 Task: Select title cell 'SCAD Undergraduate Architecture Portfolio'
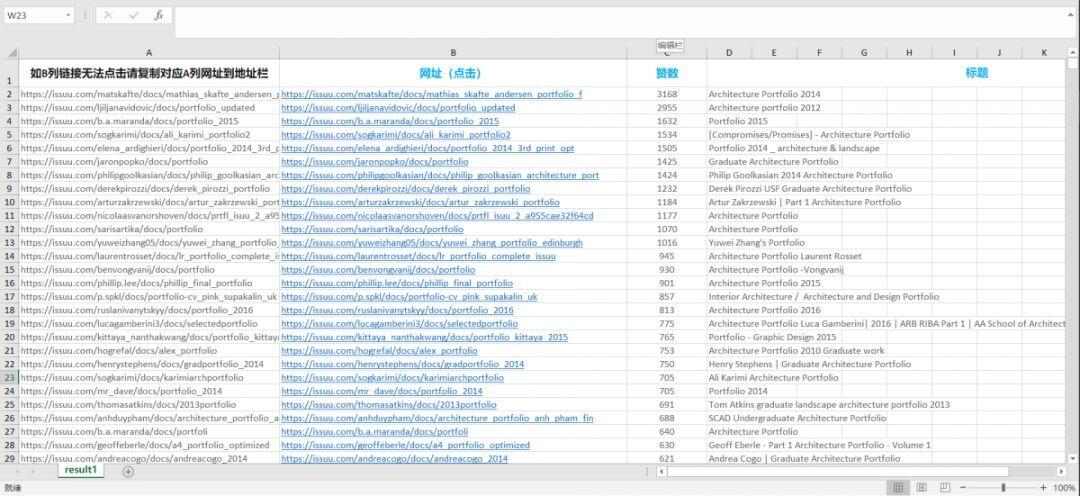point(798,417)
